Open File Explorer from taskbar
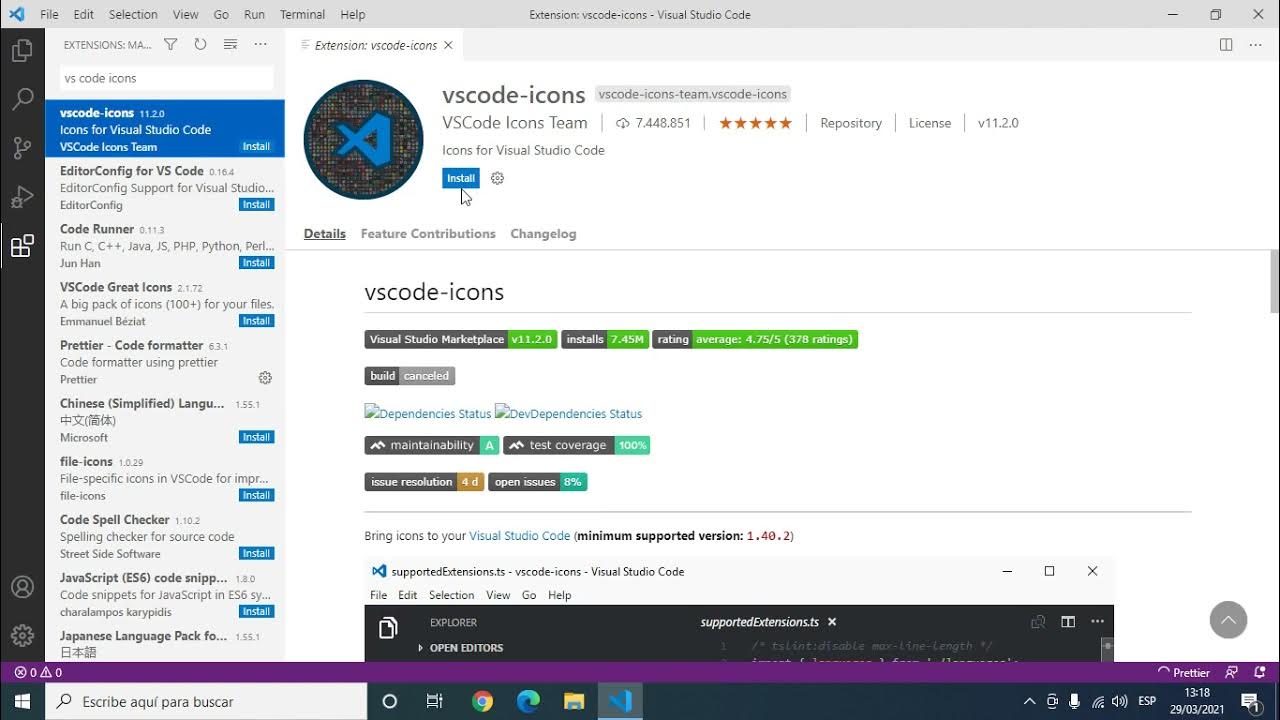The height and width of the screenshot is (720, 1280). (x=574, y=702)
